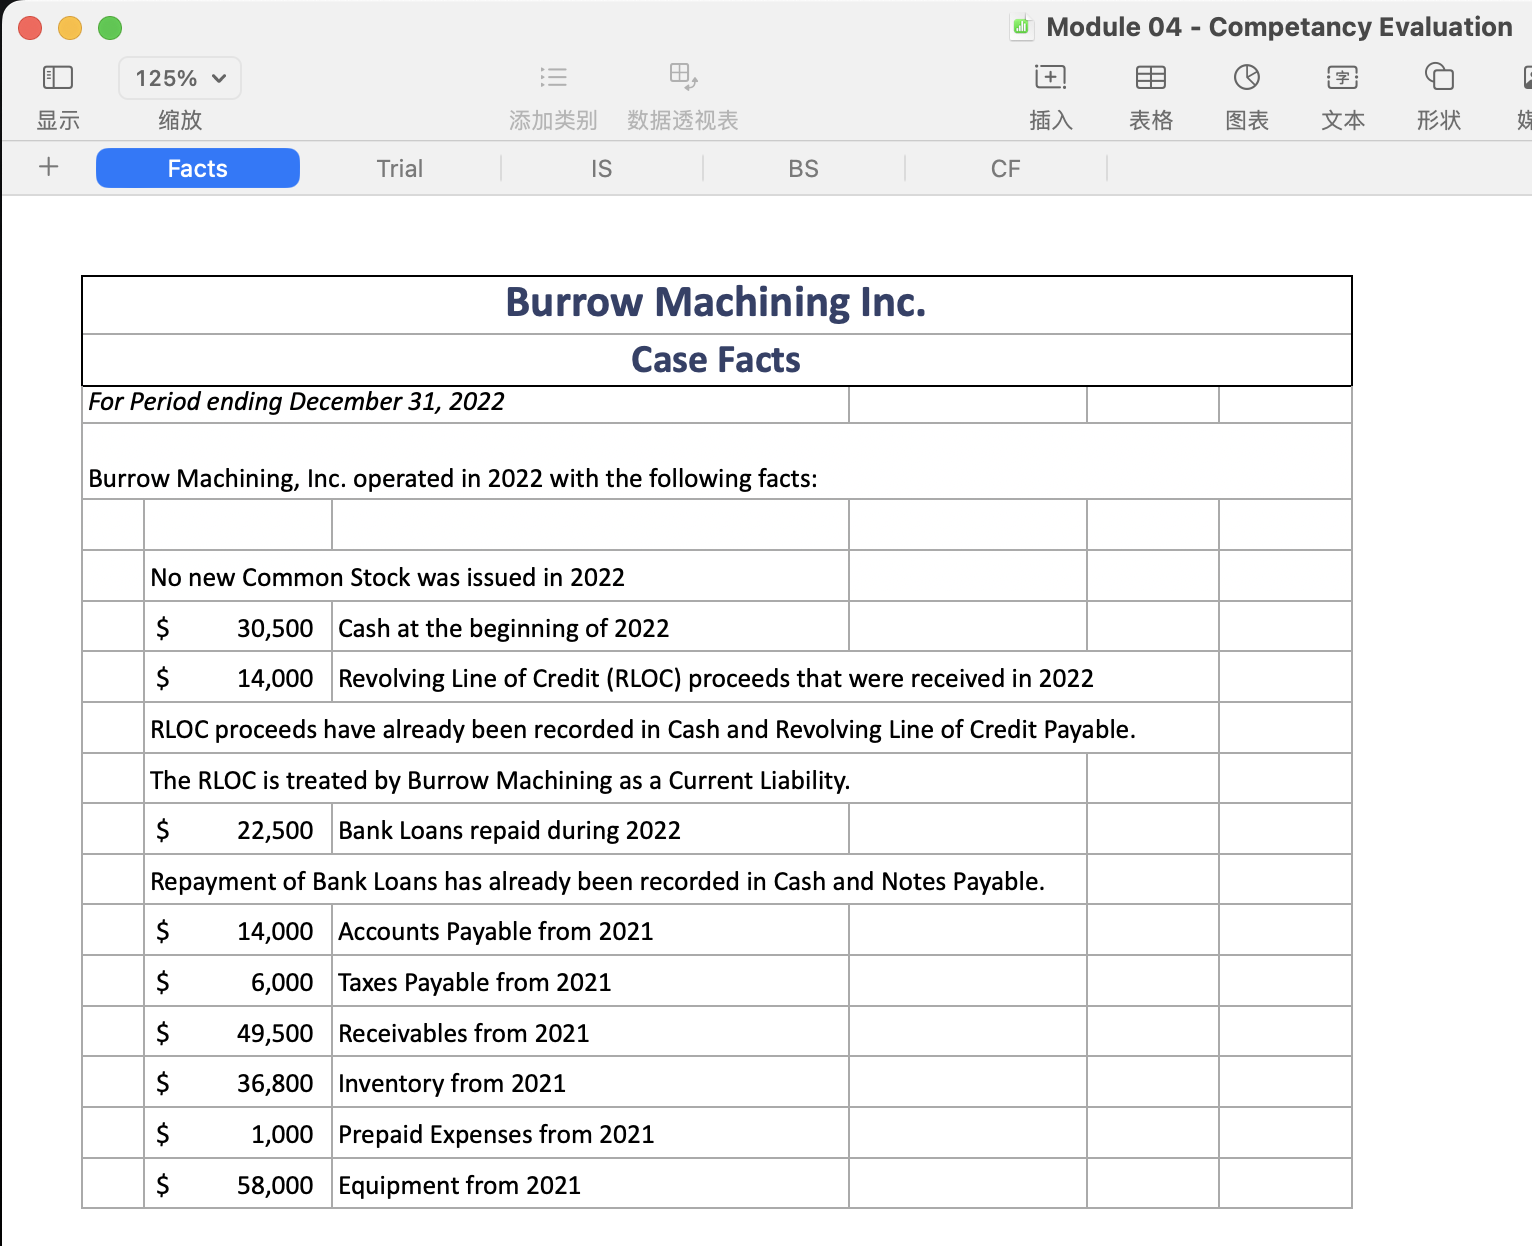Select the Burrow Machining Inc. title cell
This screenshot has width=1532, height=1246.
pyautogui.click(x=716, y=304)
